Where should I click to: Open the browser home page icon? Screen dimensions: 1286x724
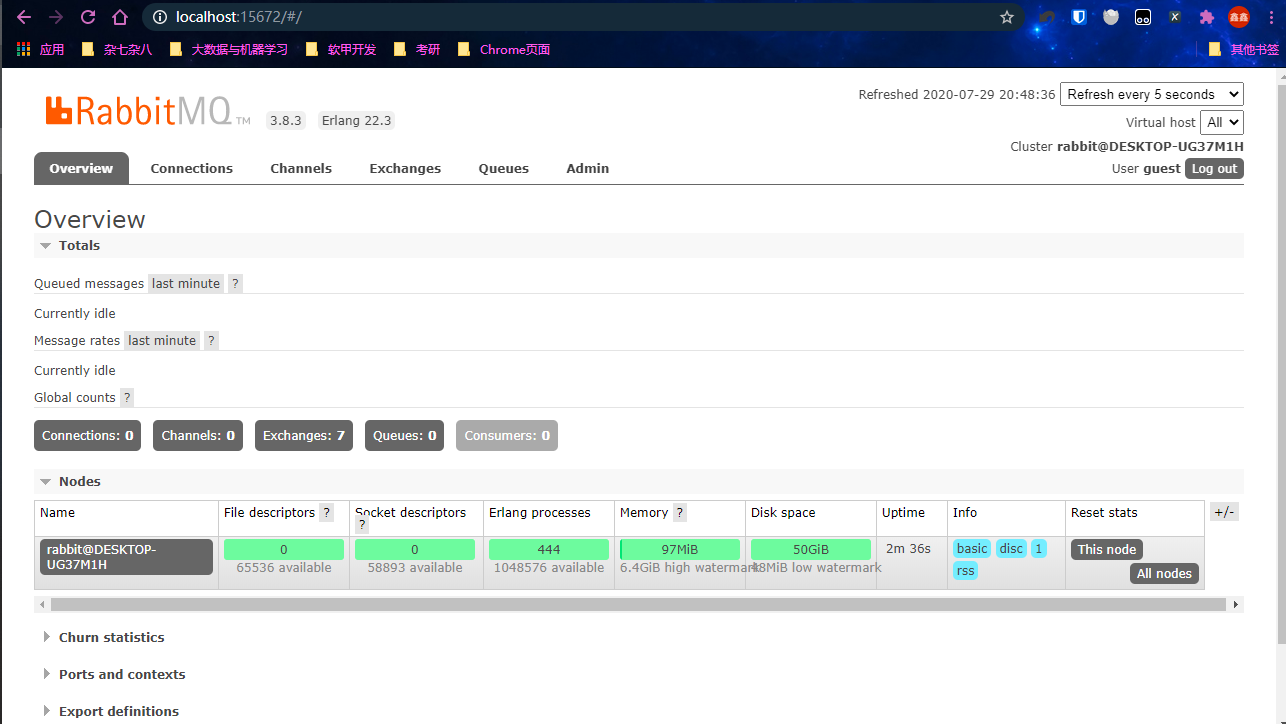(120, 17)
